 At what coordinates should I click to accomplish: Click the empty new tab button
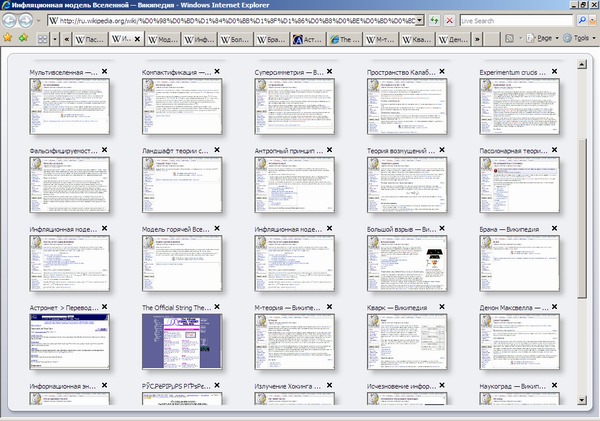point(492,39)
